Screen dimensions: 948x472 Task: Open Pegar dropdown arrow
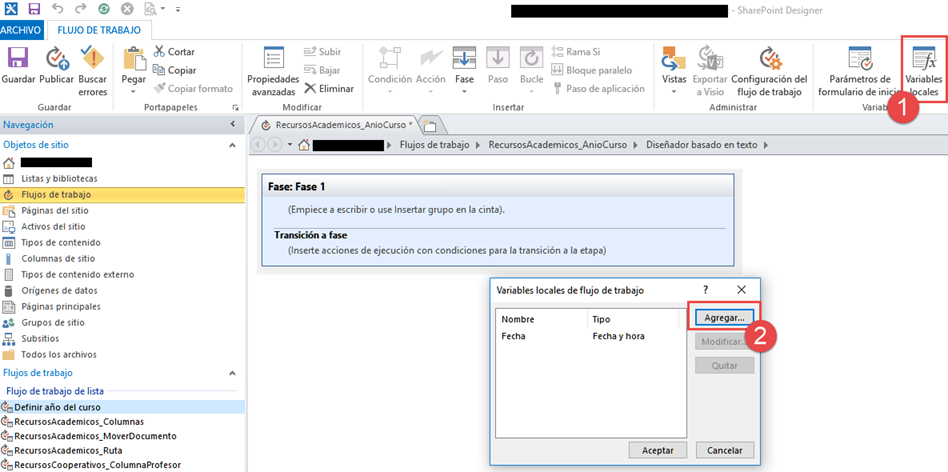pos(133,92)
